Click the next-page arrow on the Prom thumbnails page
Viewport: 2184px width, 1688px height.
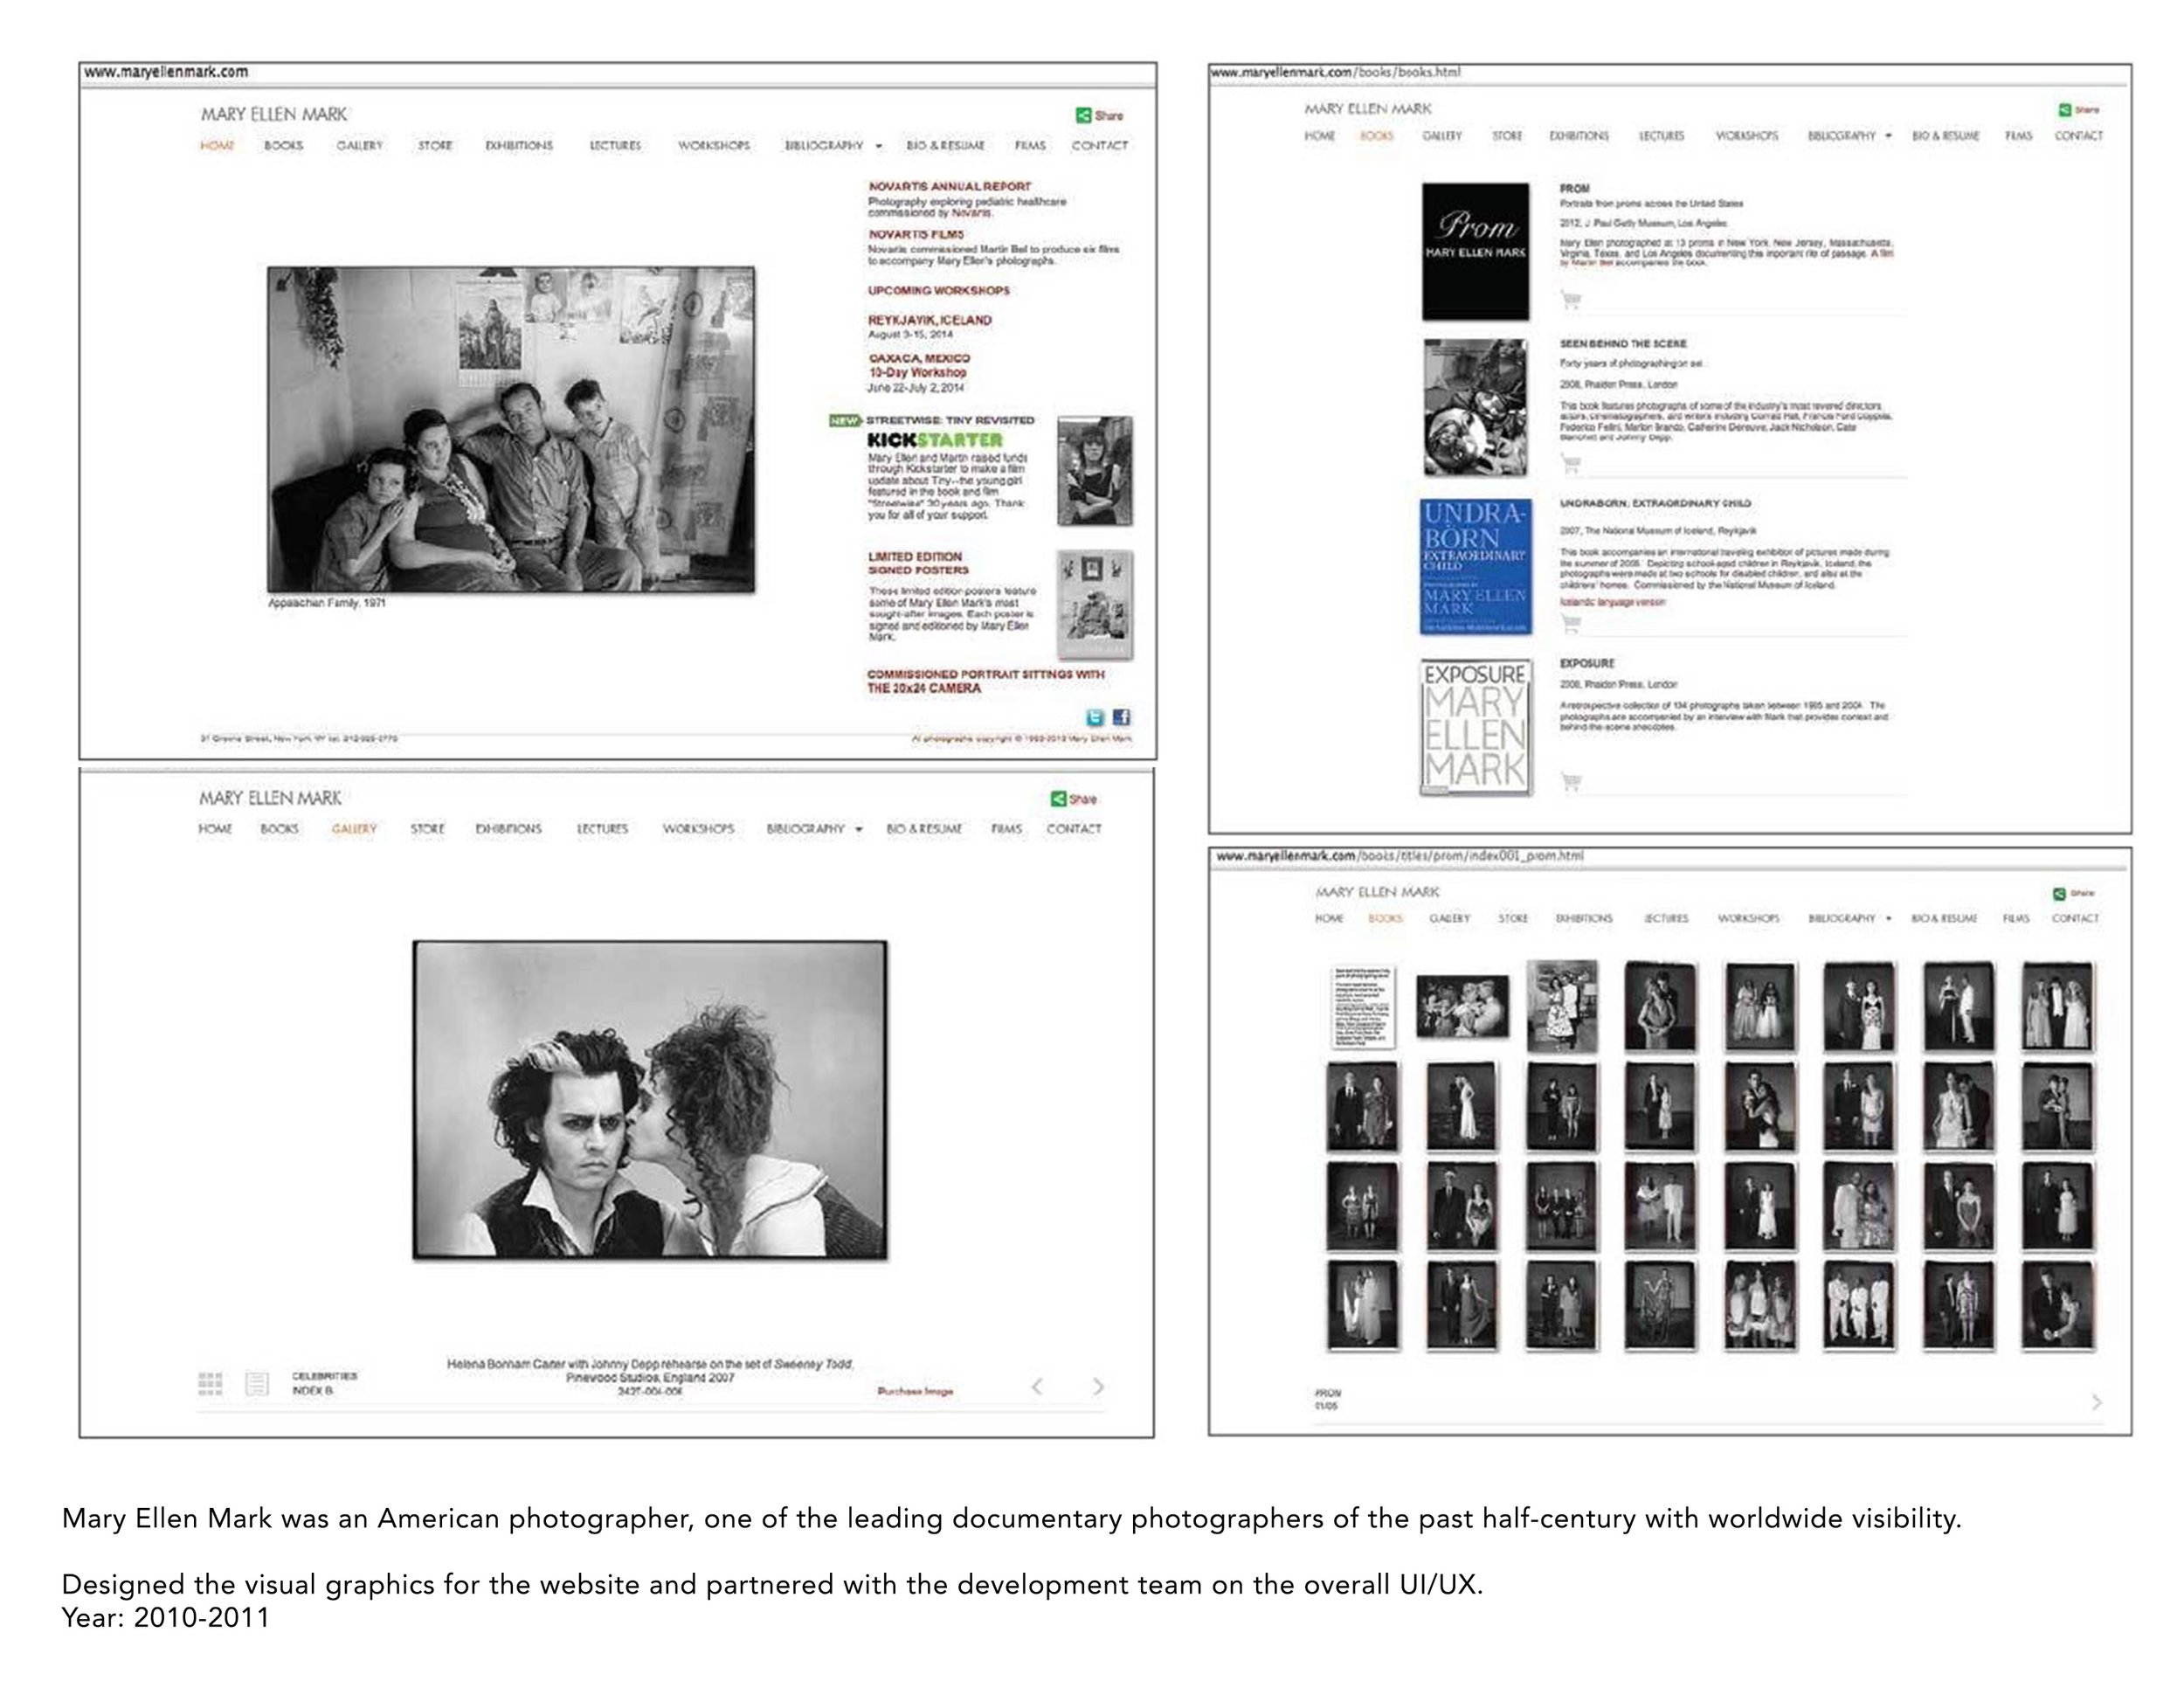[2097, 1402]
